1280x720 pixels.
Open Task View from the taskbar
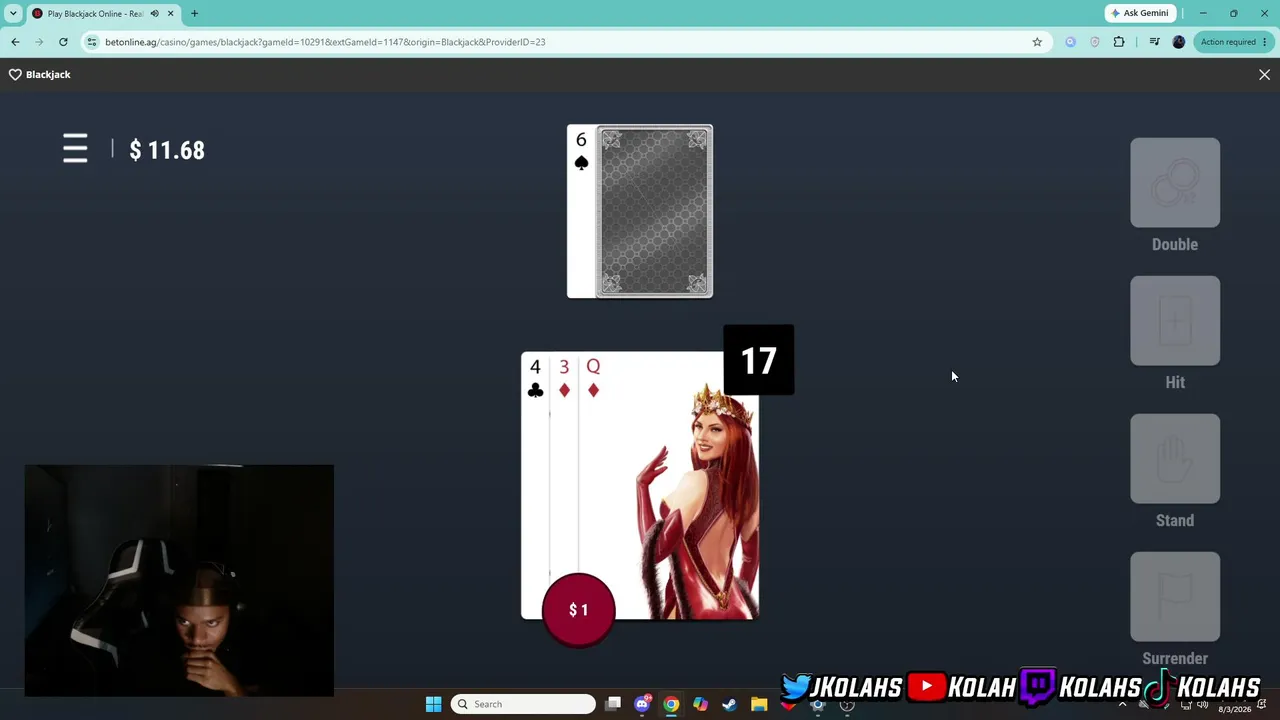pyautogui.click(x=613, y=704)
